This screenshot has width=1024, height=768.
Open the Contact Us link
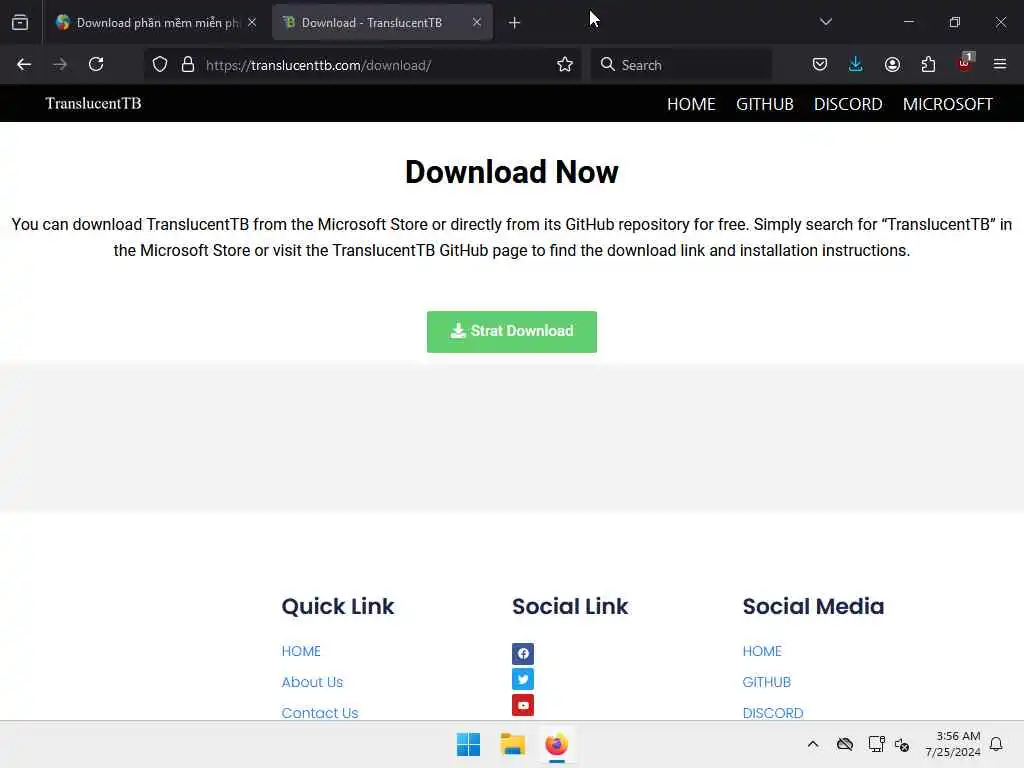(x=320, y=712)
